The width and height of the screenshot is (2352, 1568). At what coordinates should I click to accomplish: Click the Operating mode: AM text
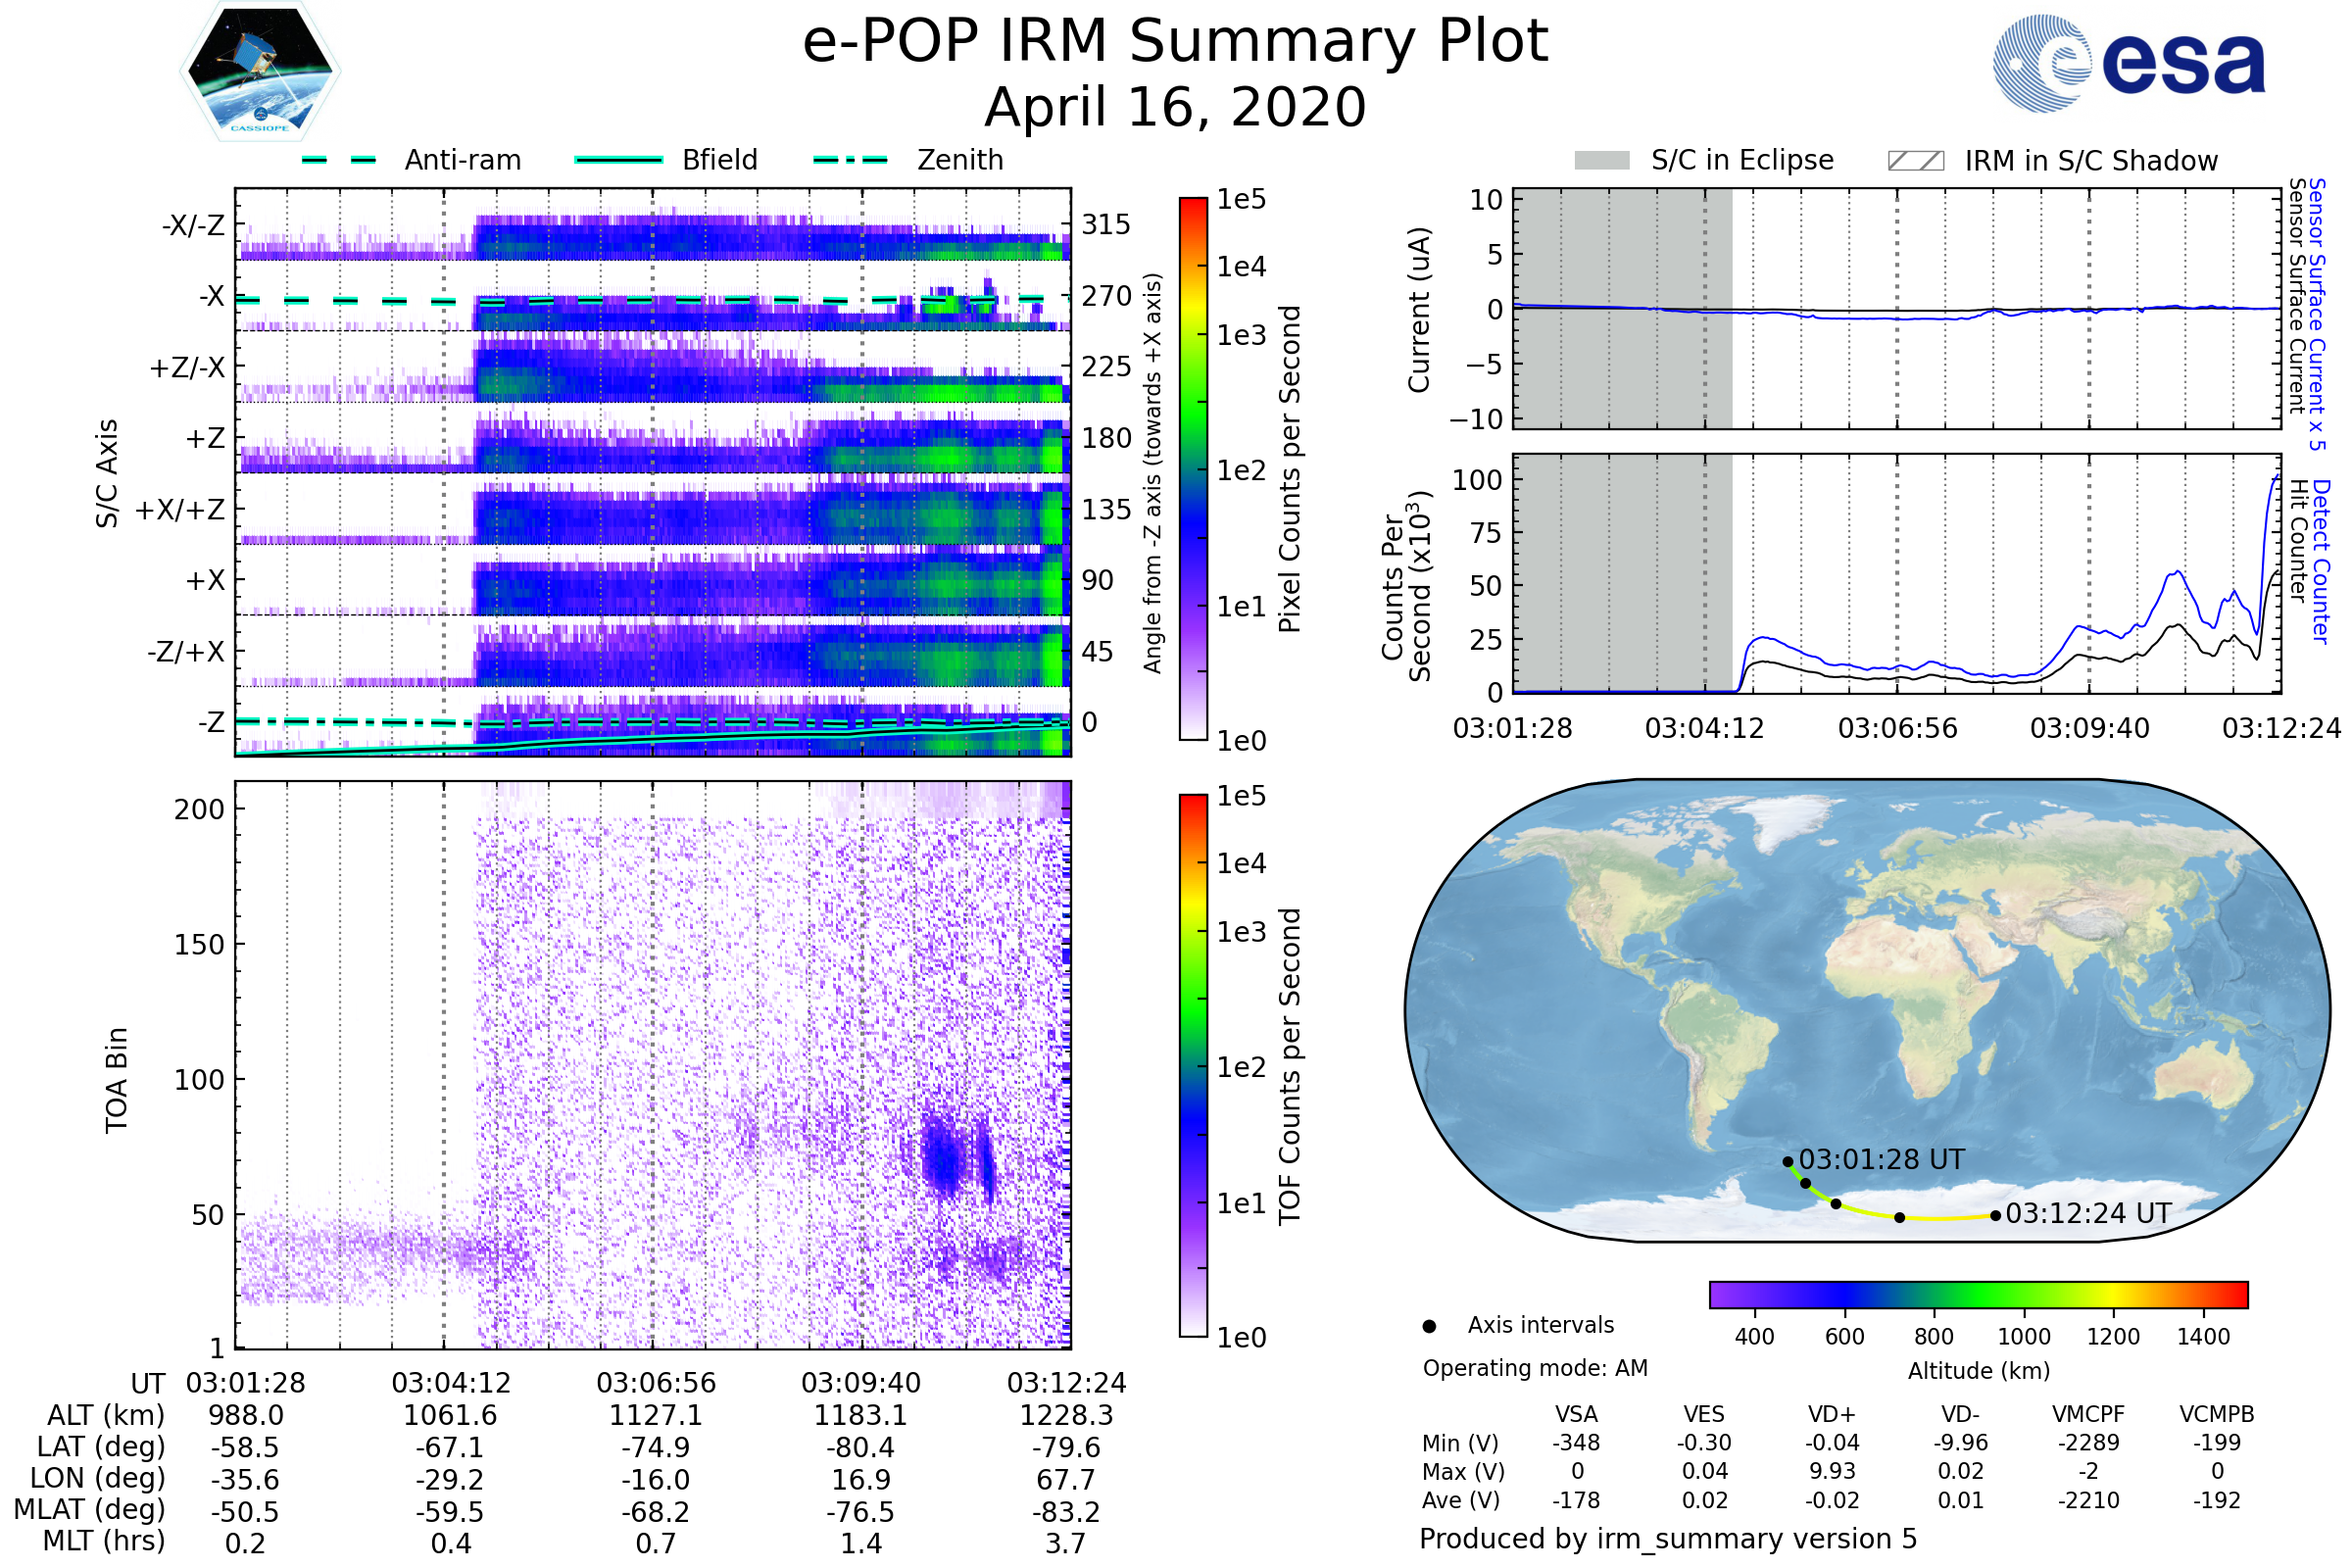click(x=1535, y=1368)
